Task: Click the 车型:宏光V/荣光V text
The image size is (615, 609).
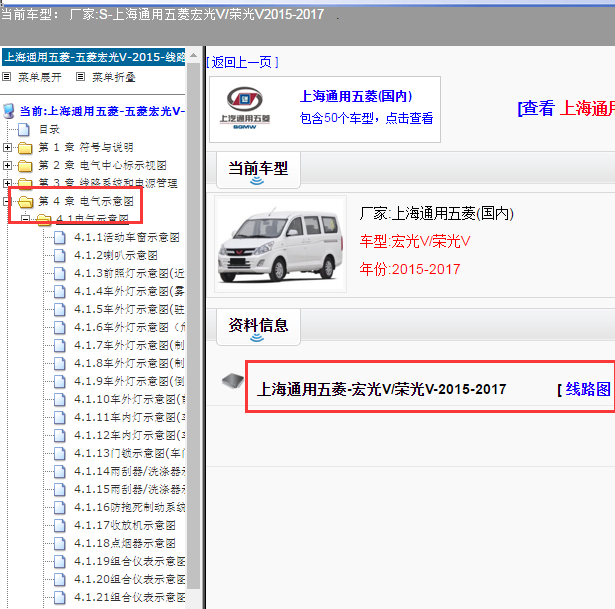Action: point(415,242)
